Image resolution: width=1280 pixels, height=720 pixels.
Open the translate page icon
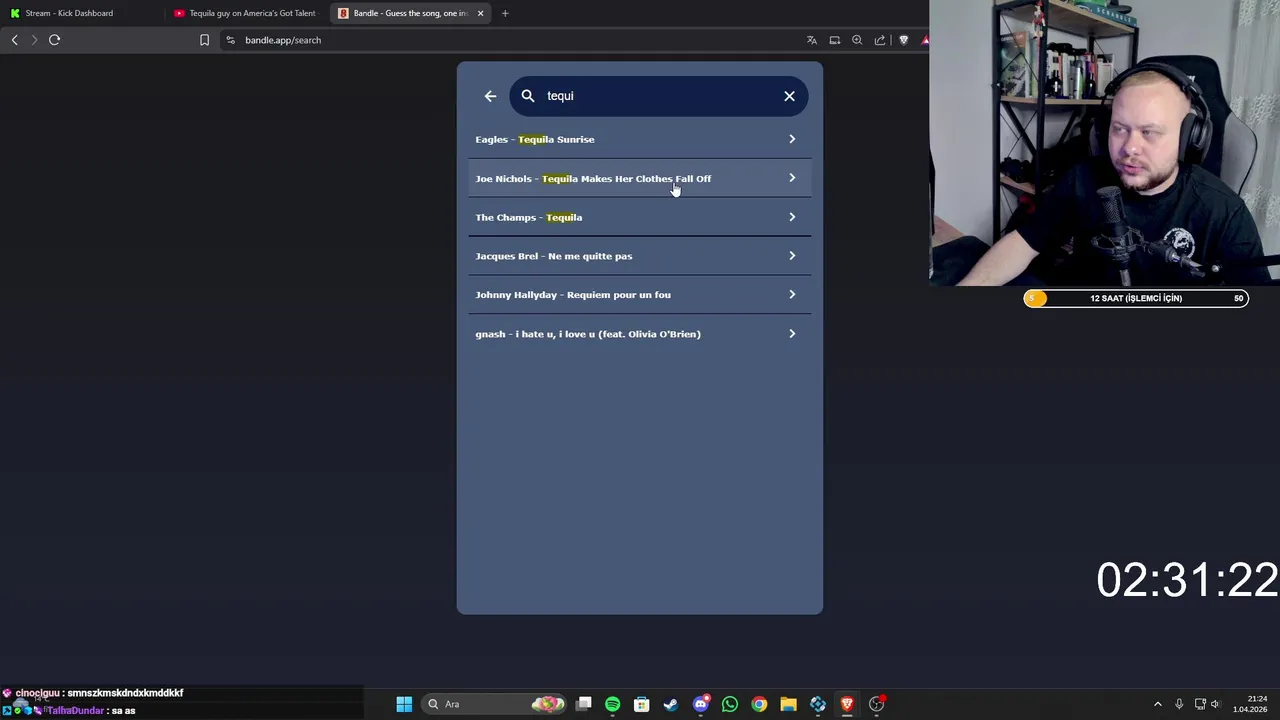point(812,40)
